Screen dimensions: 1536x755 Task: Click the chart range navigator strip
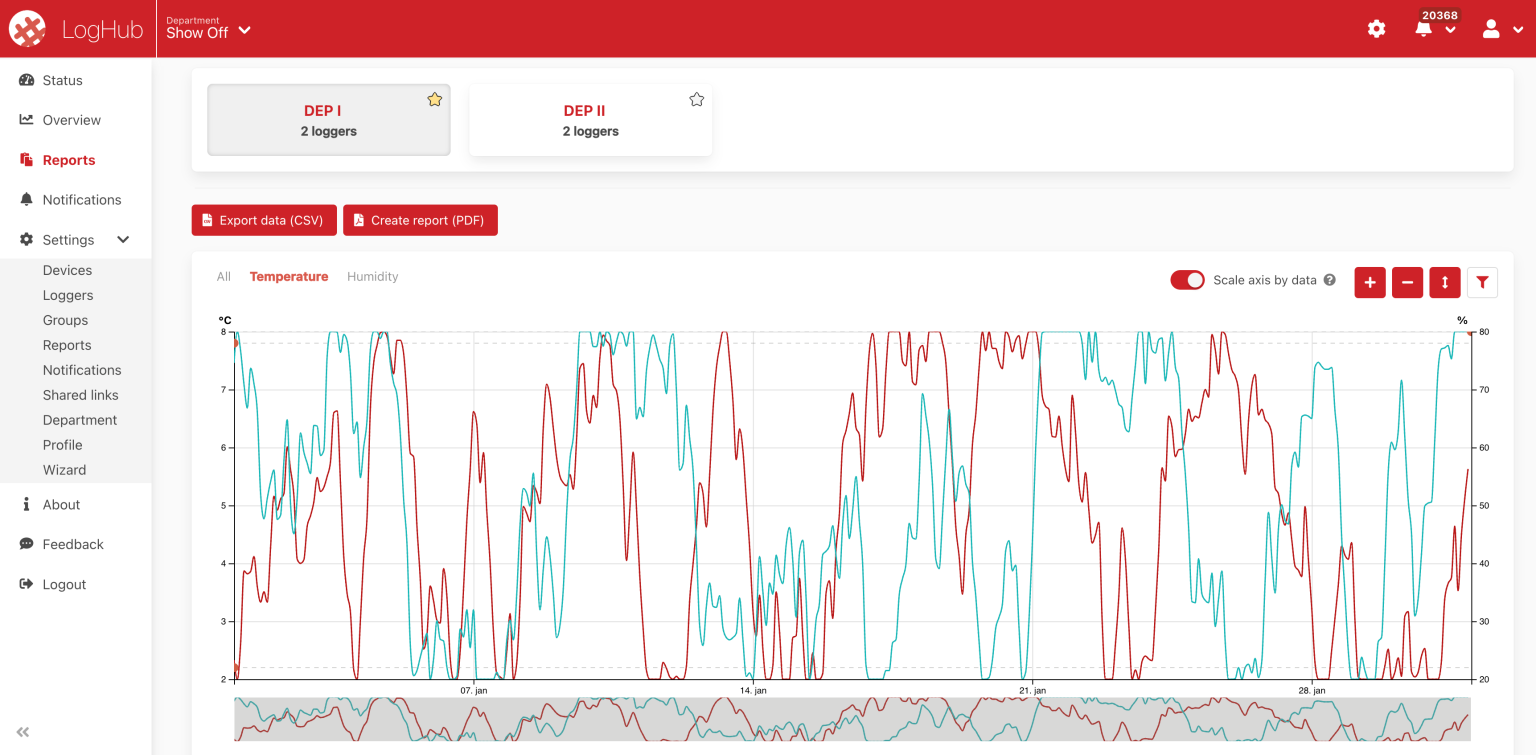click(x=852, y=719)
